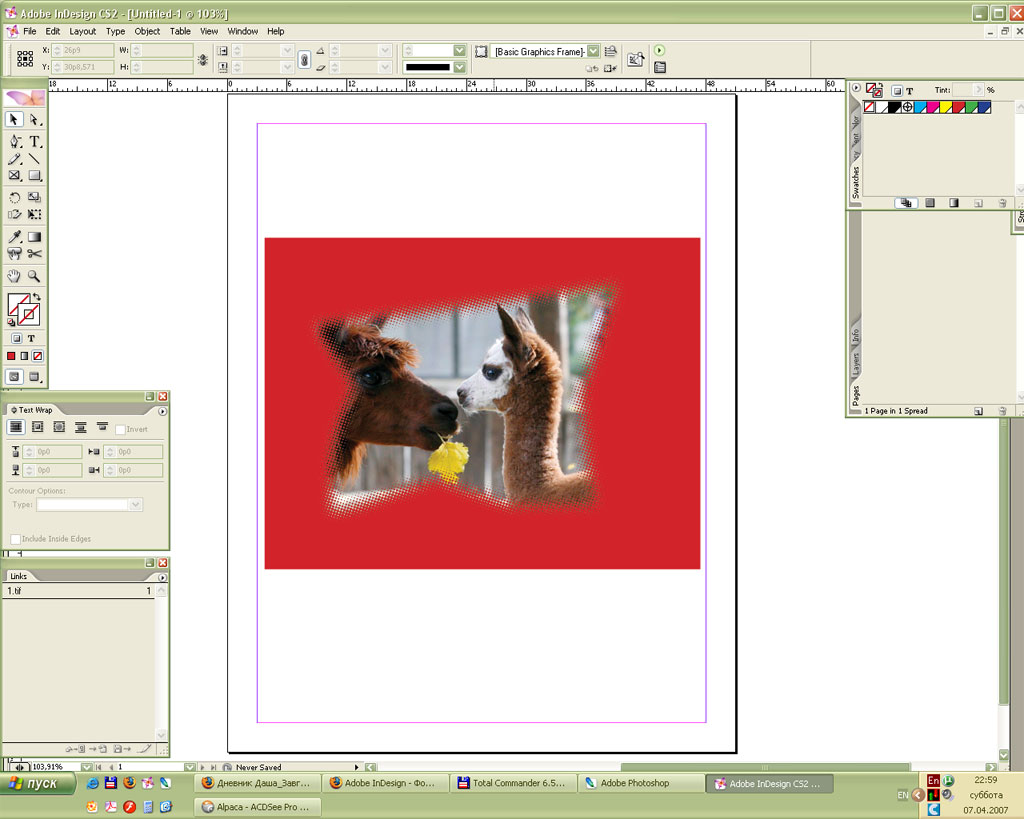
Task: Open the Swatches panel flyout menu
Action: pos(856,88)
